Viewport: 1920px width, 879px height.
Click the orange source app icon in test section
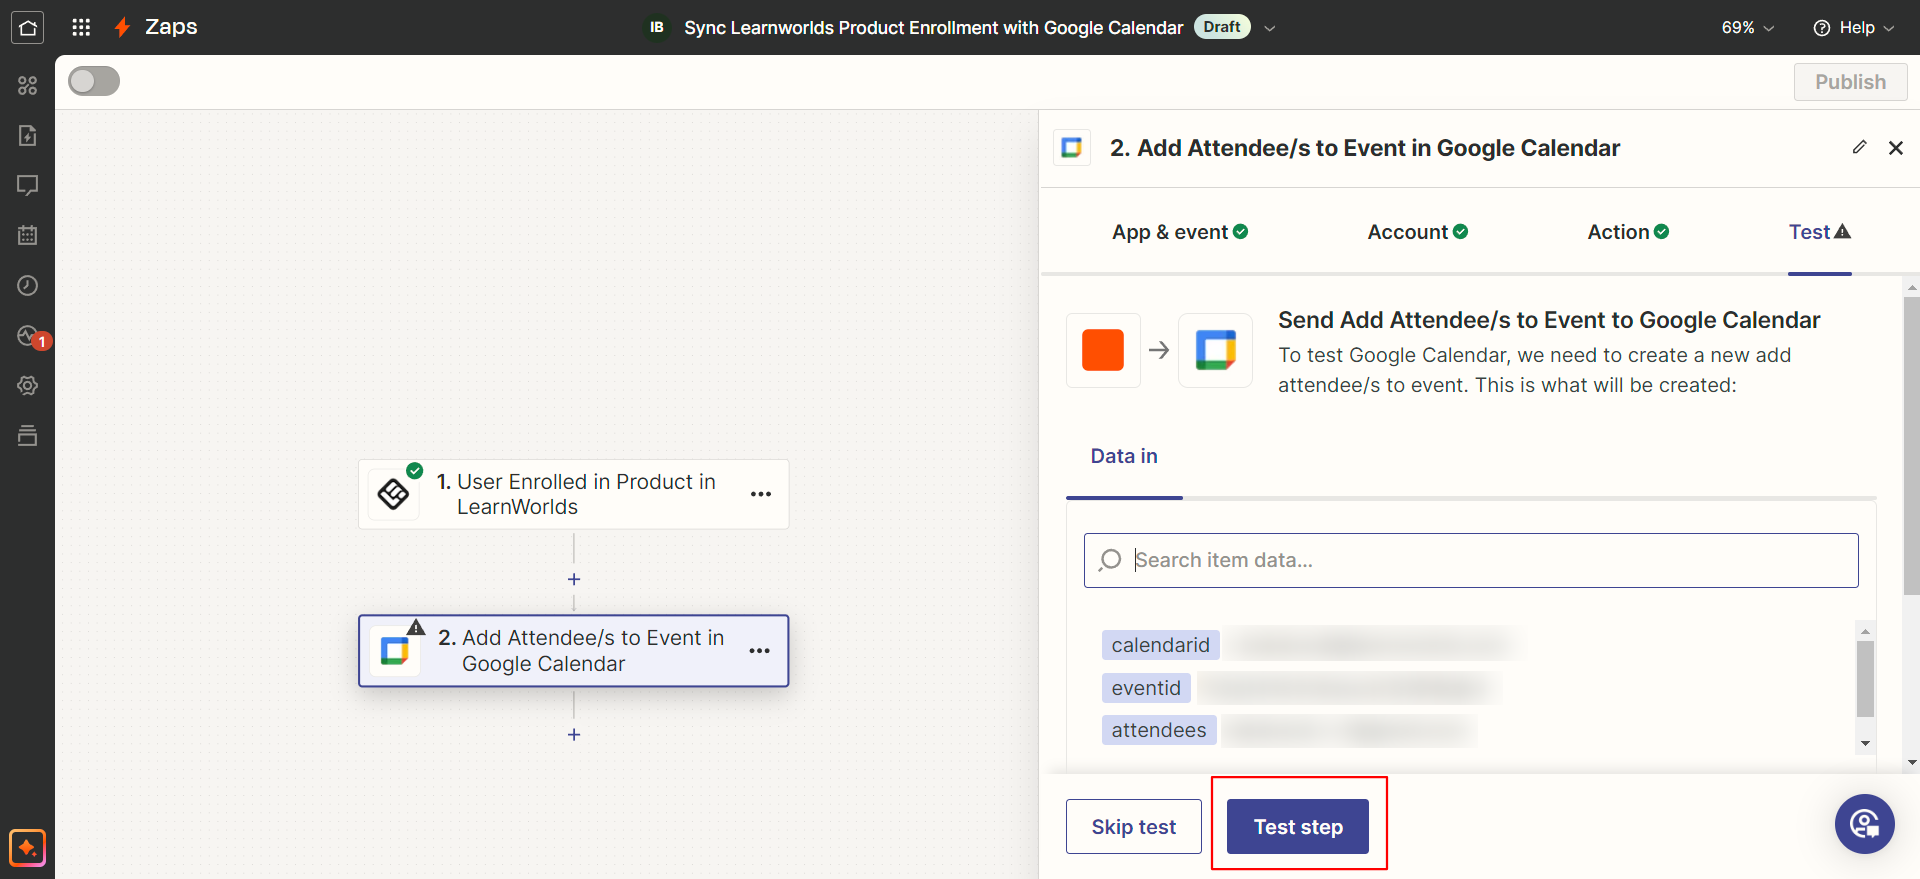click(1103, 350)
